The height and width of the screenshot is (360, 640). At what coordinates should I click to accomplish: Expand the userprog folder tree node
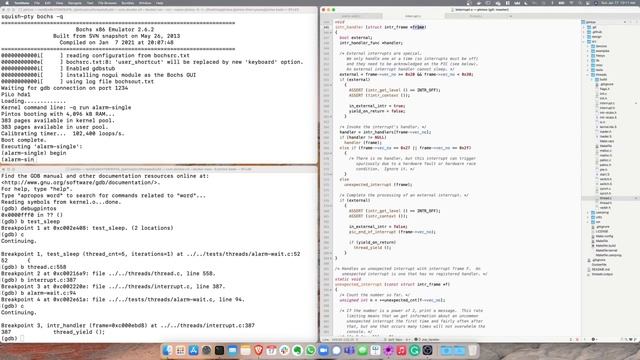click(588, 213)
